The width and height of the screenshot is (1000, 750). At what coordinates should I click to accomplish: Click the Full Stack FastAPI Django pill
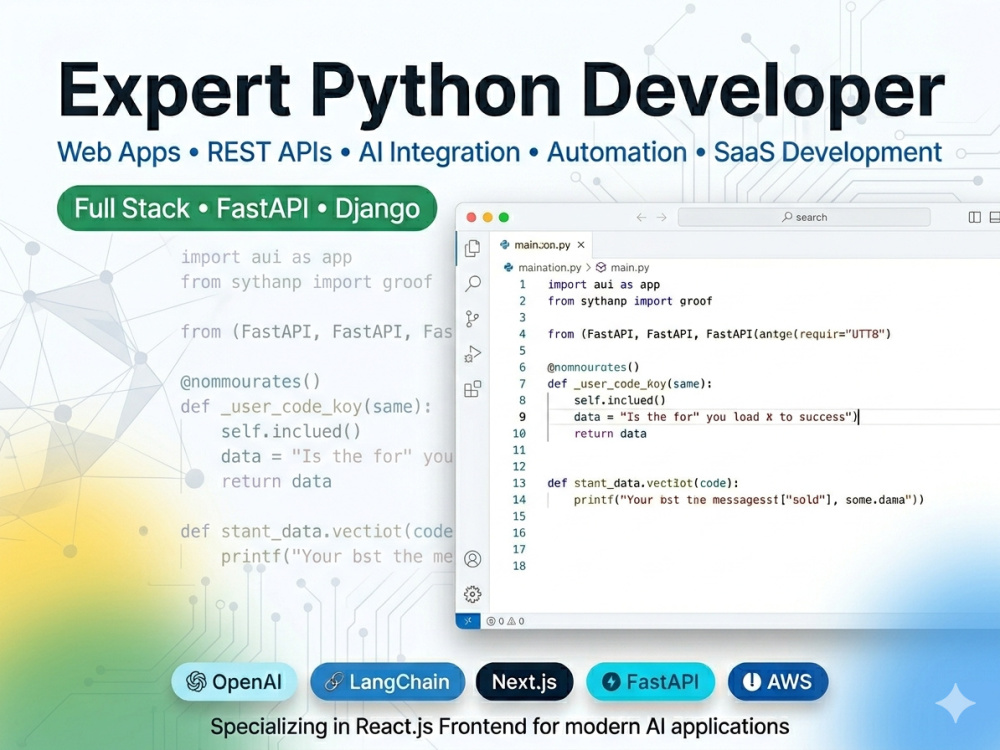[247, 209]
